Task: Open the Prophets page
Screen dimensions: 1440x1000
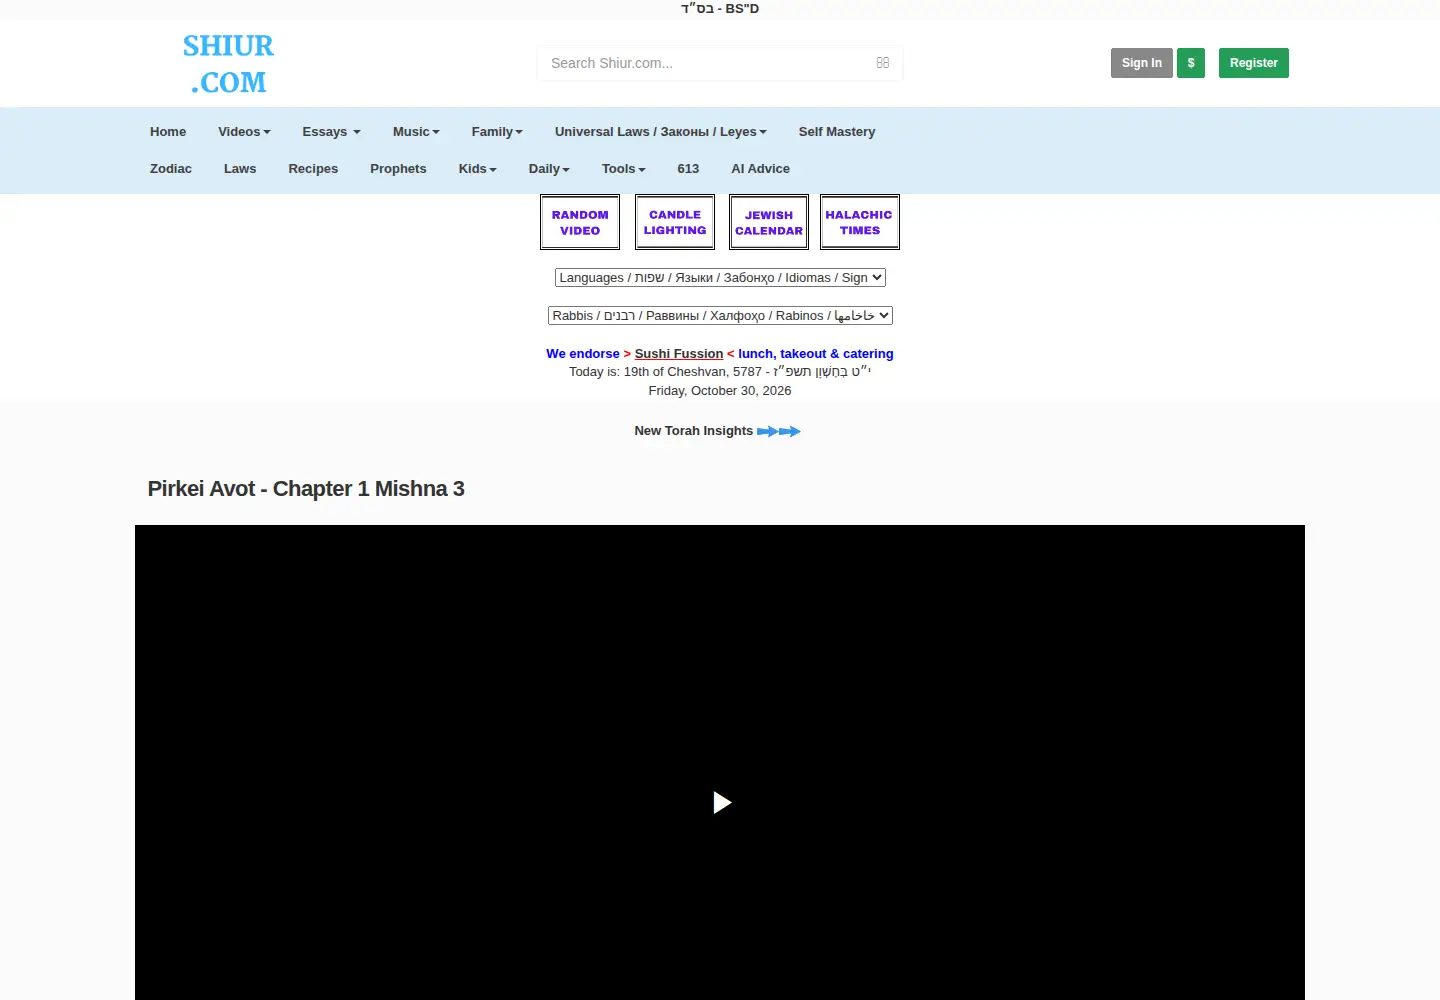Action: (x=398, y=169)
